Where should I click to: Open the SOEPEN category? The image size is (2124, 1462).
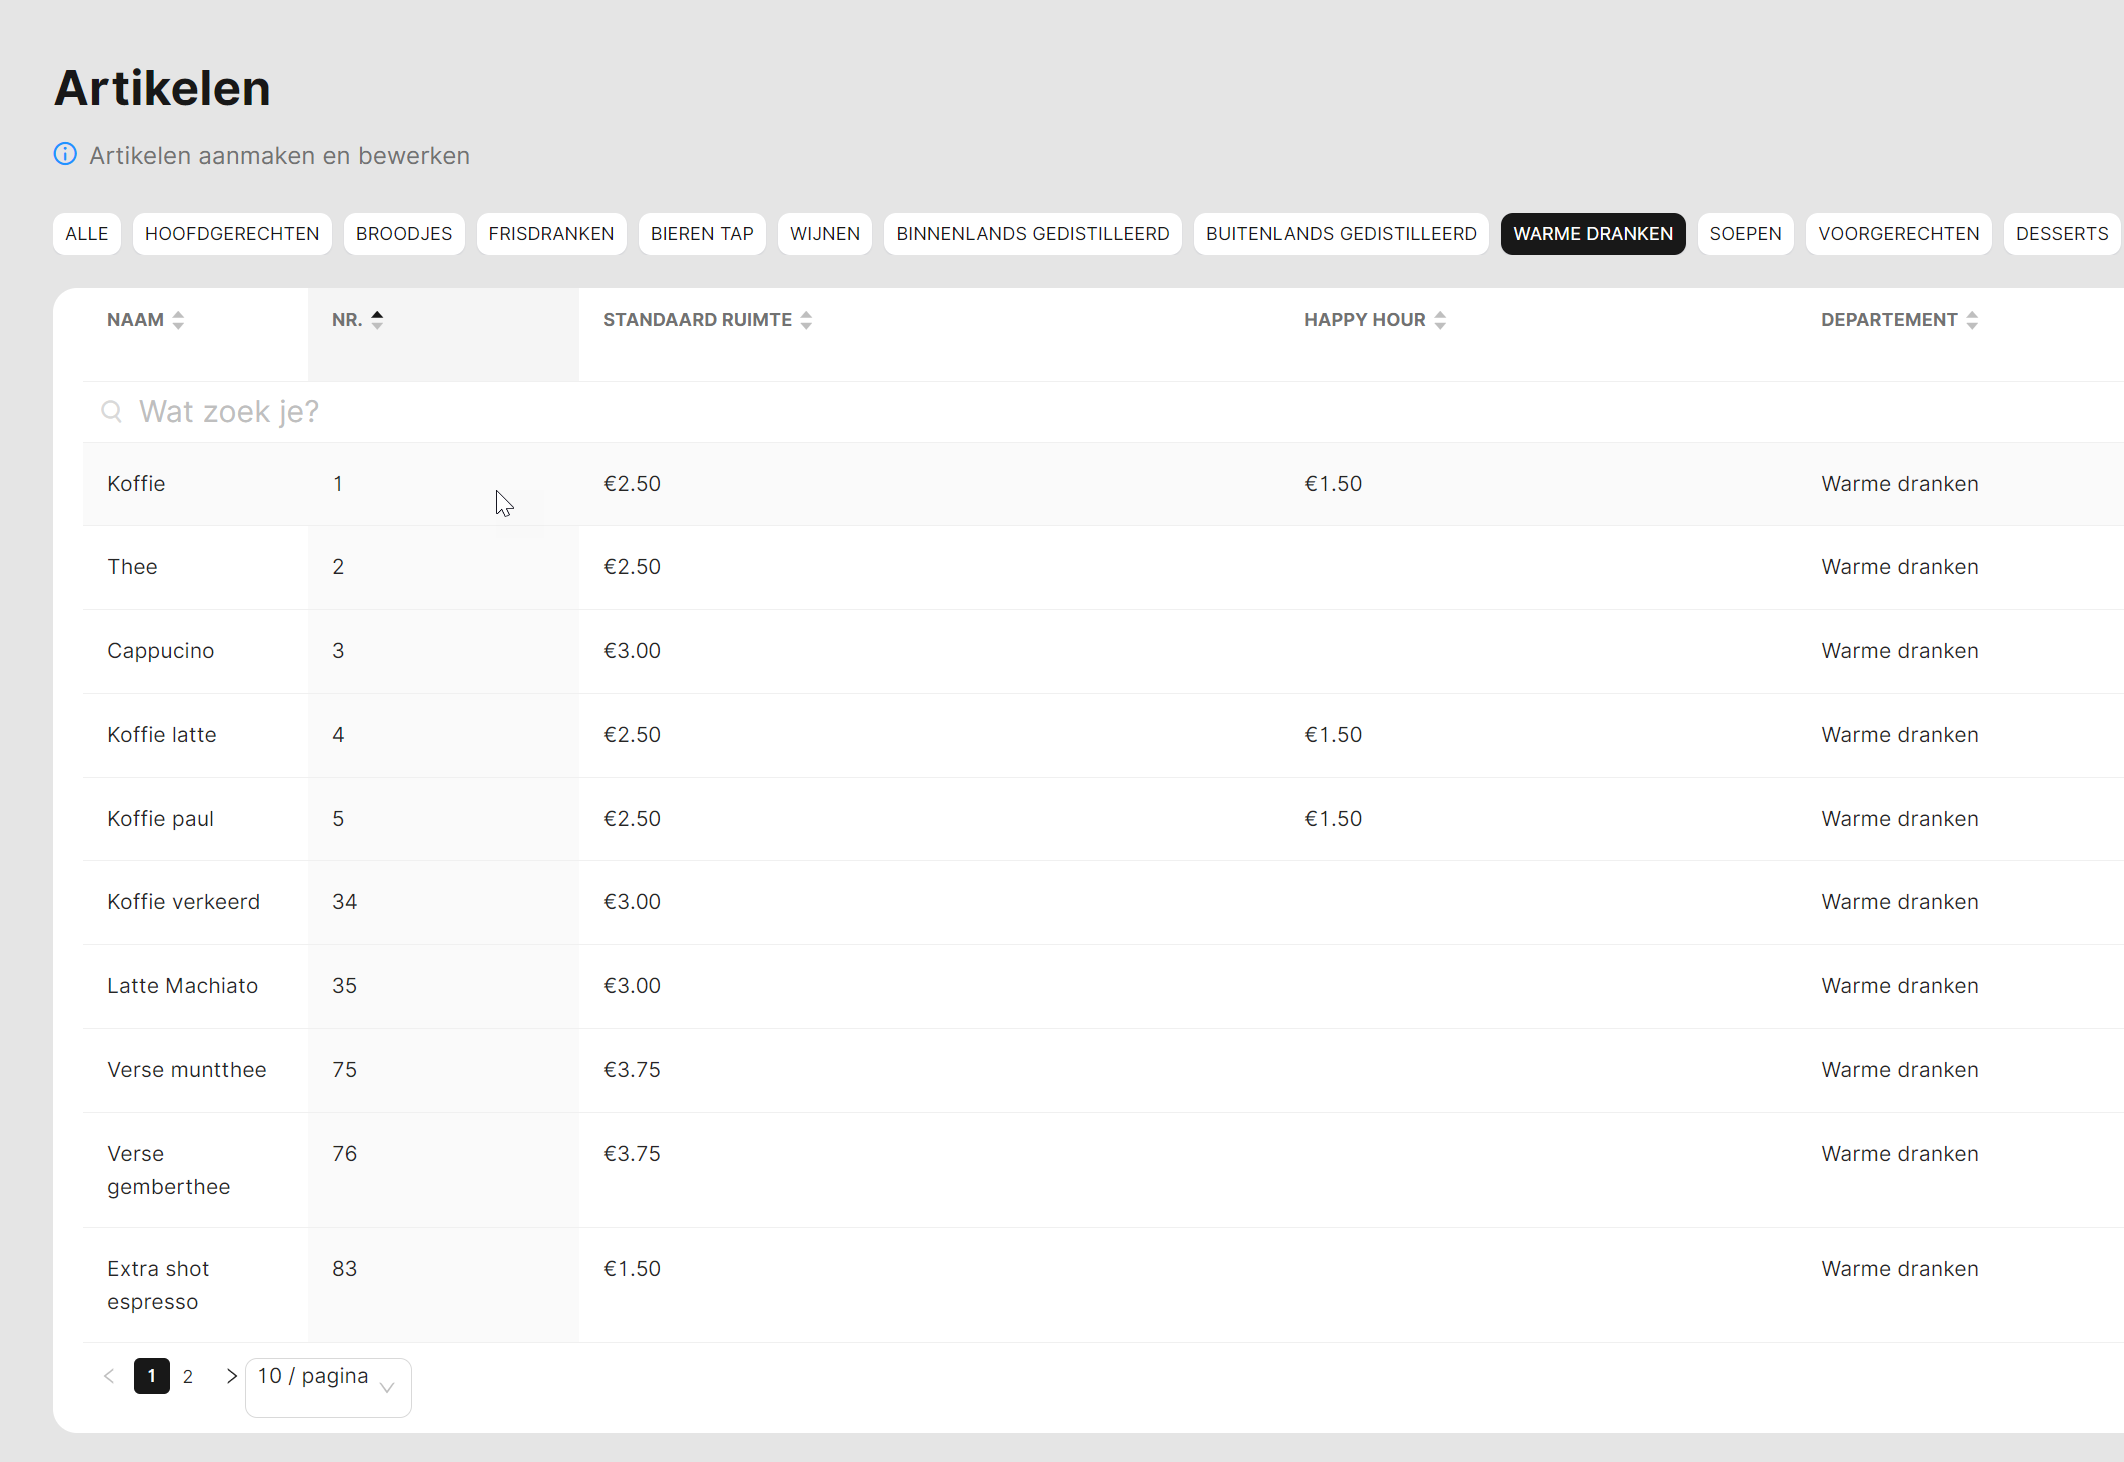[x=1745, y=234]
